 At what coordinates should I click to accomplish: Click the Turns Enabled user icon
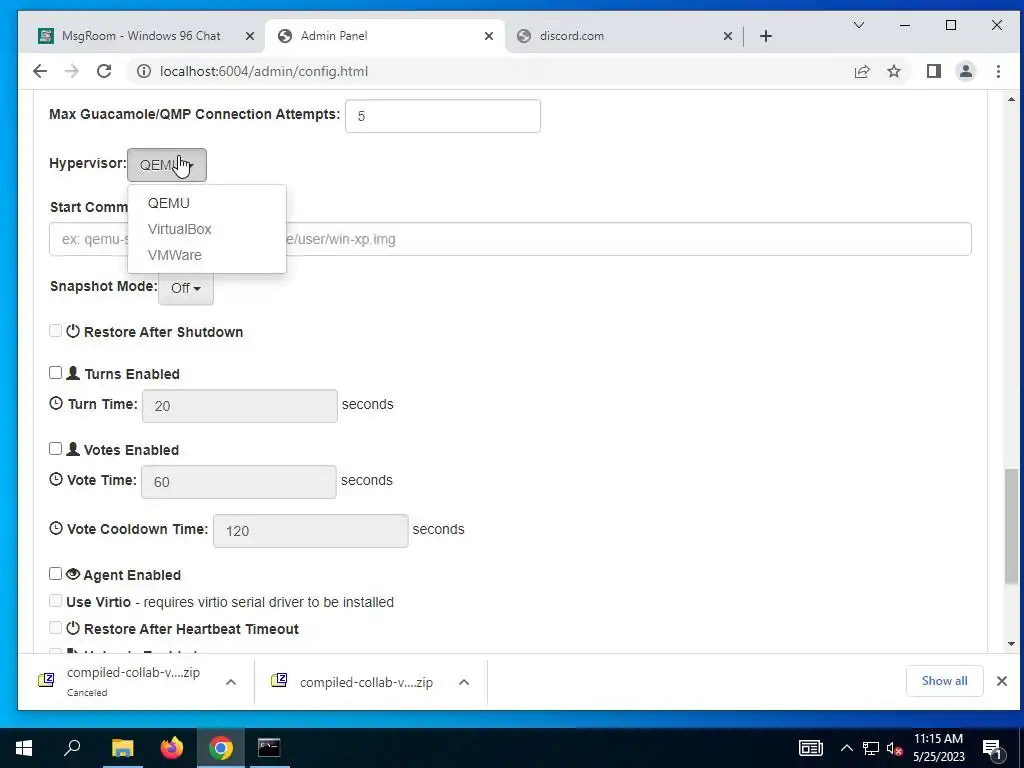tap(73, 373)
